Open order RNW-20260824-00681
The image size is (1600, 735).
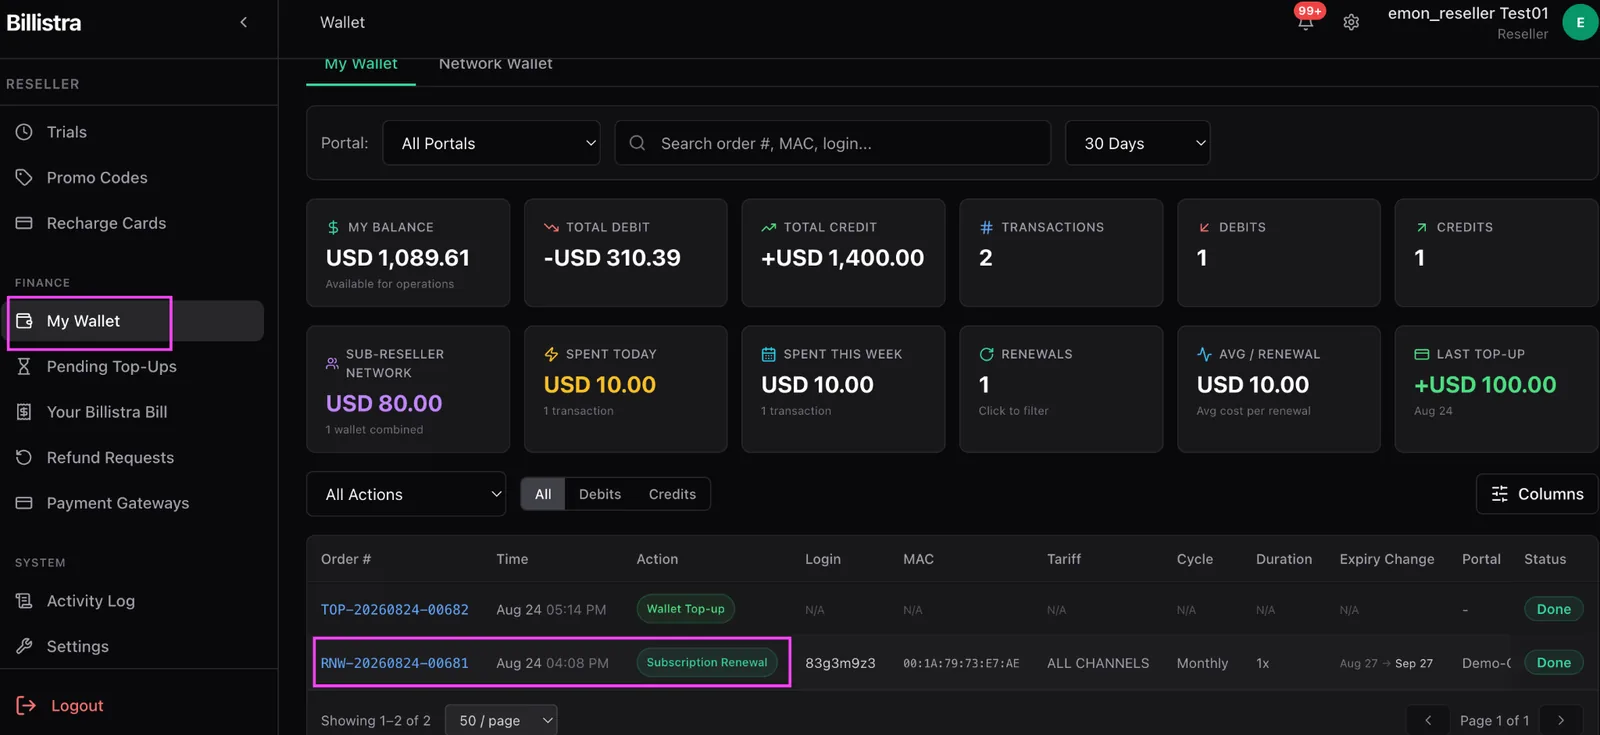(x=394, y=663)
